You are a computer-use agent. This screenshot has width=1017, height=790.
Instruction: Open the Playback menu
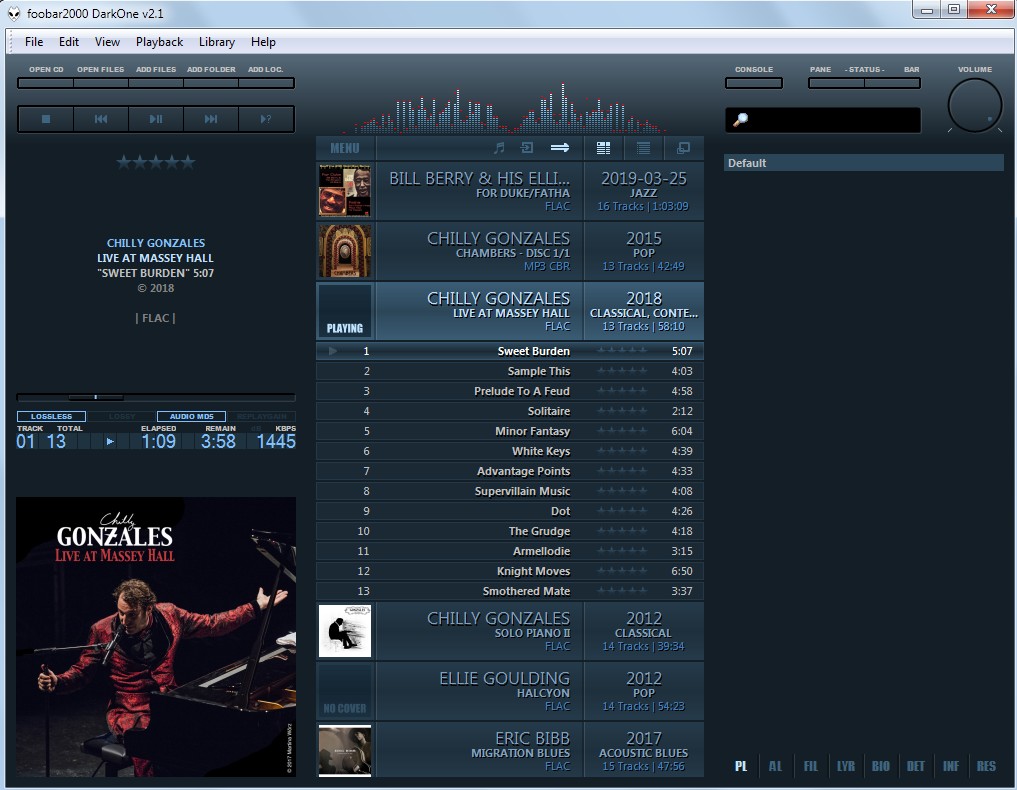click(159, 42)
